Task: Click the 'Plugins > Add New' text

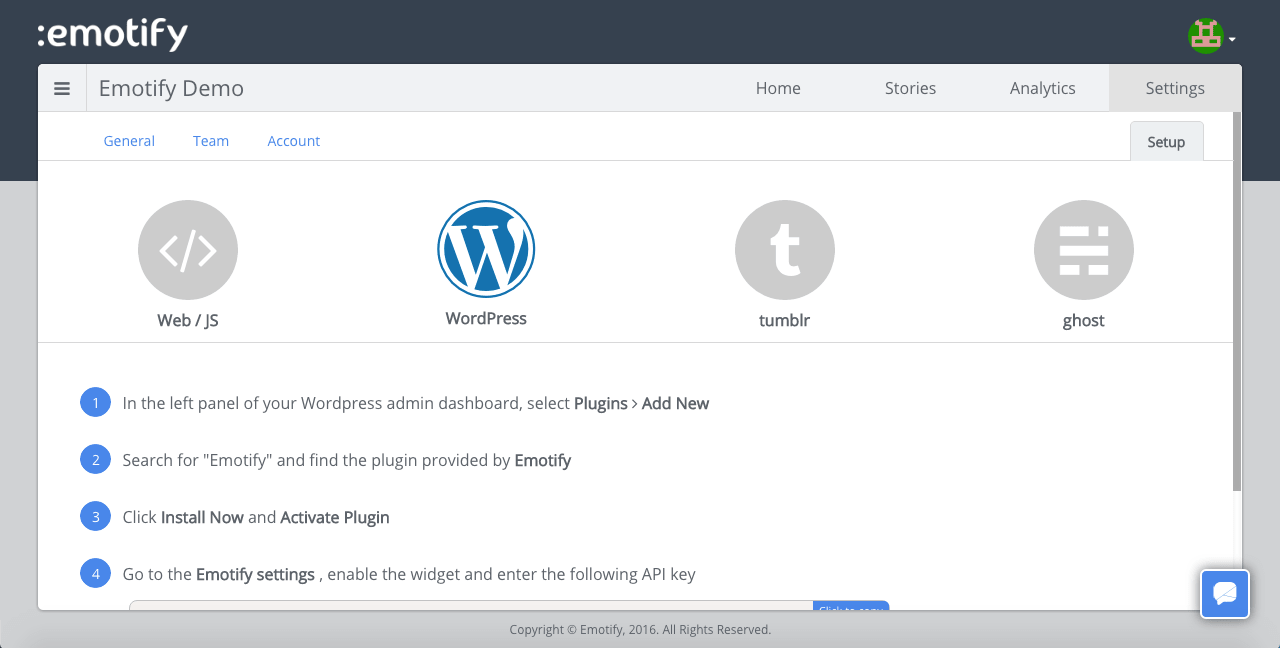Action: click(x=642, y=404)
